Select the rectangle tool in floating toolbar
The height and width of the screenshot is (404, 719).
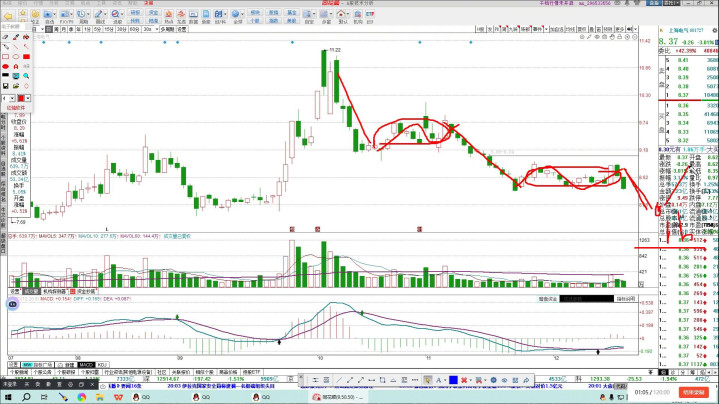382,380
